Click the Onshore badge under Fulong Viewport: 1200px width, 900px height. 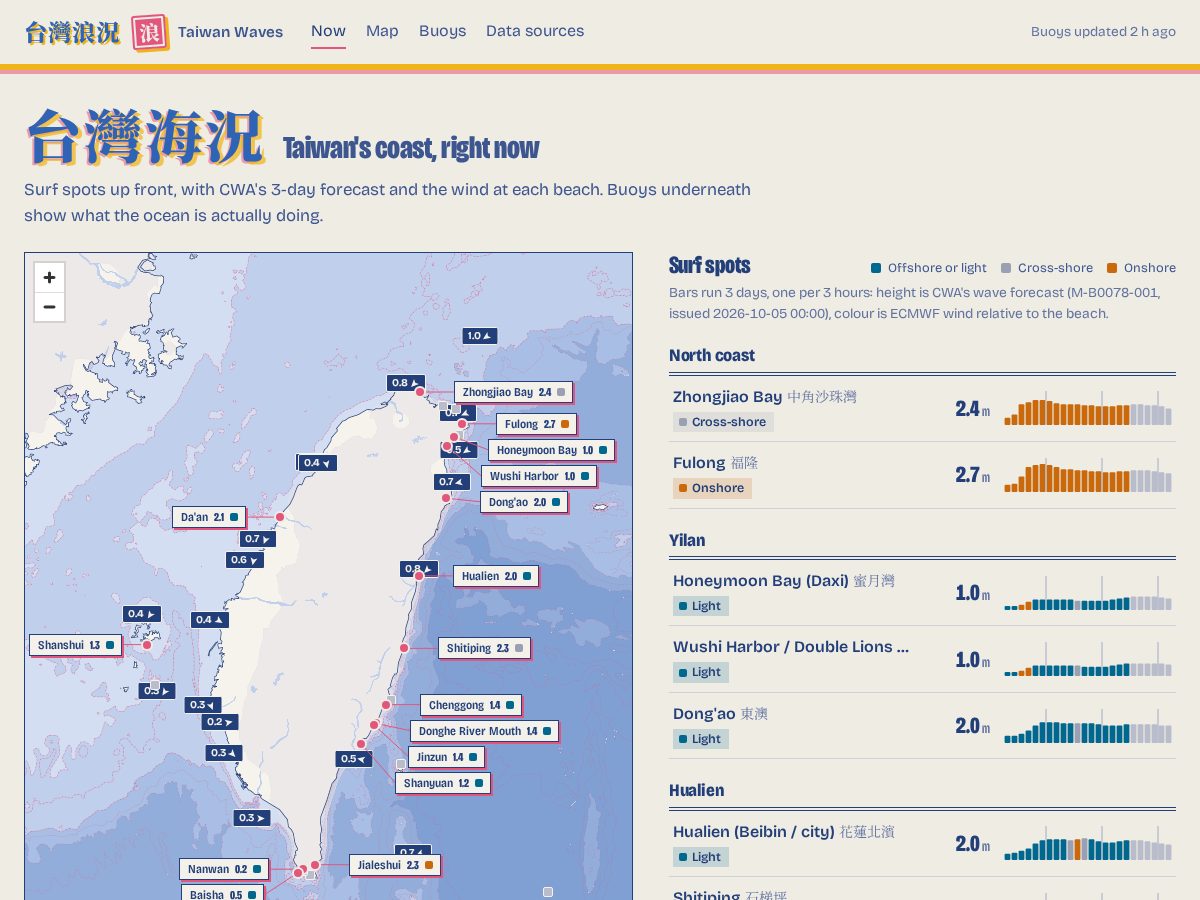coord(712,488)
